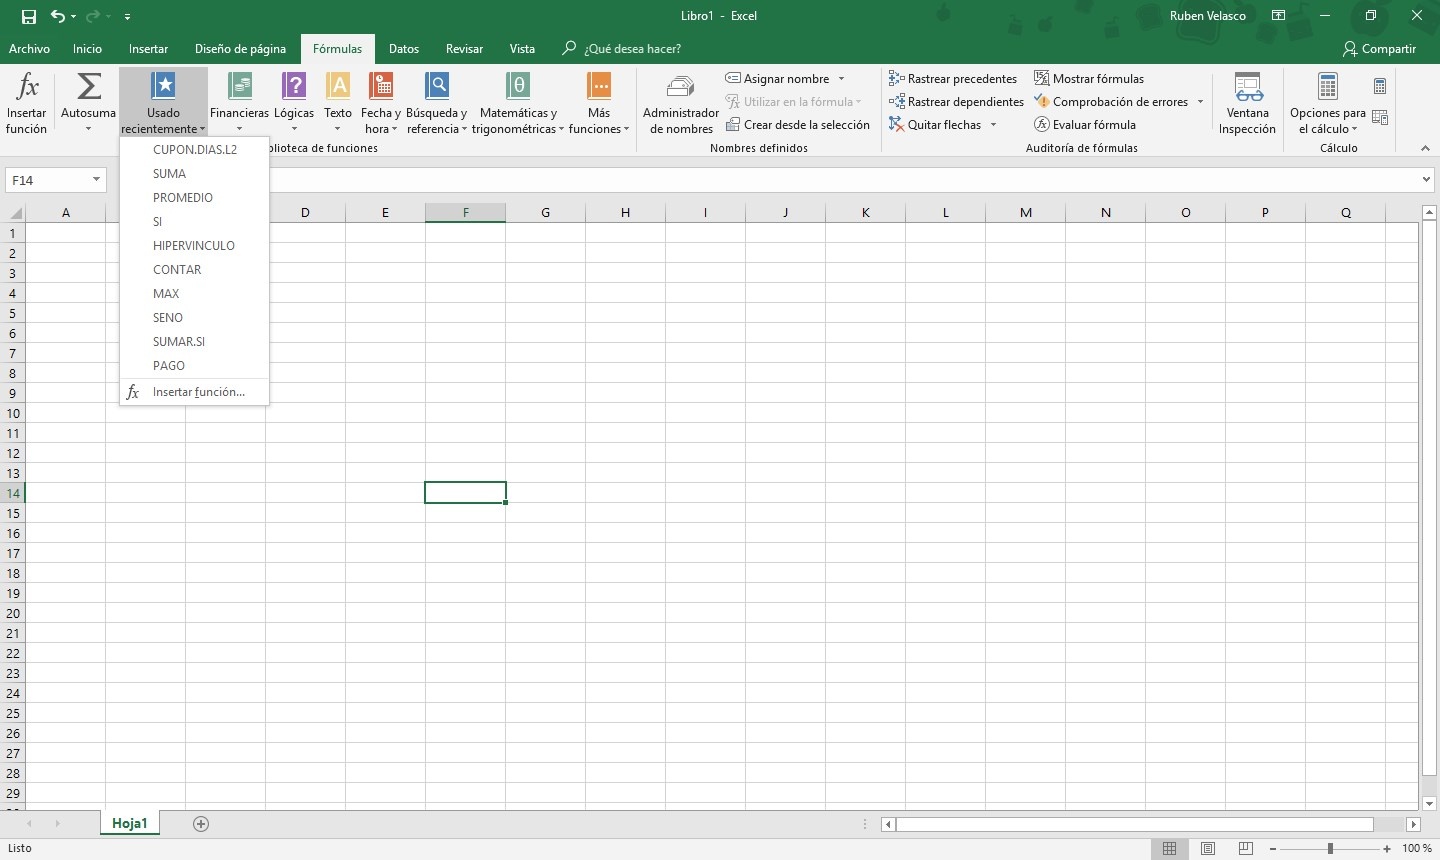Click horizontal scrollbar right arrow
Screen dimensions: 1440x860
[1413, 824]
